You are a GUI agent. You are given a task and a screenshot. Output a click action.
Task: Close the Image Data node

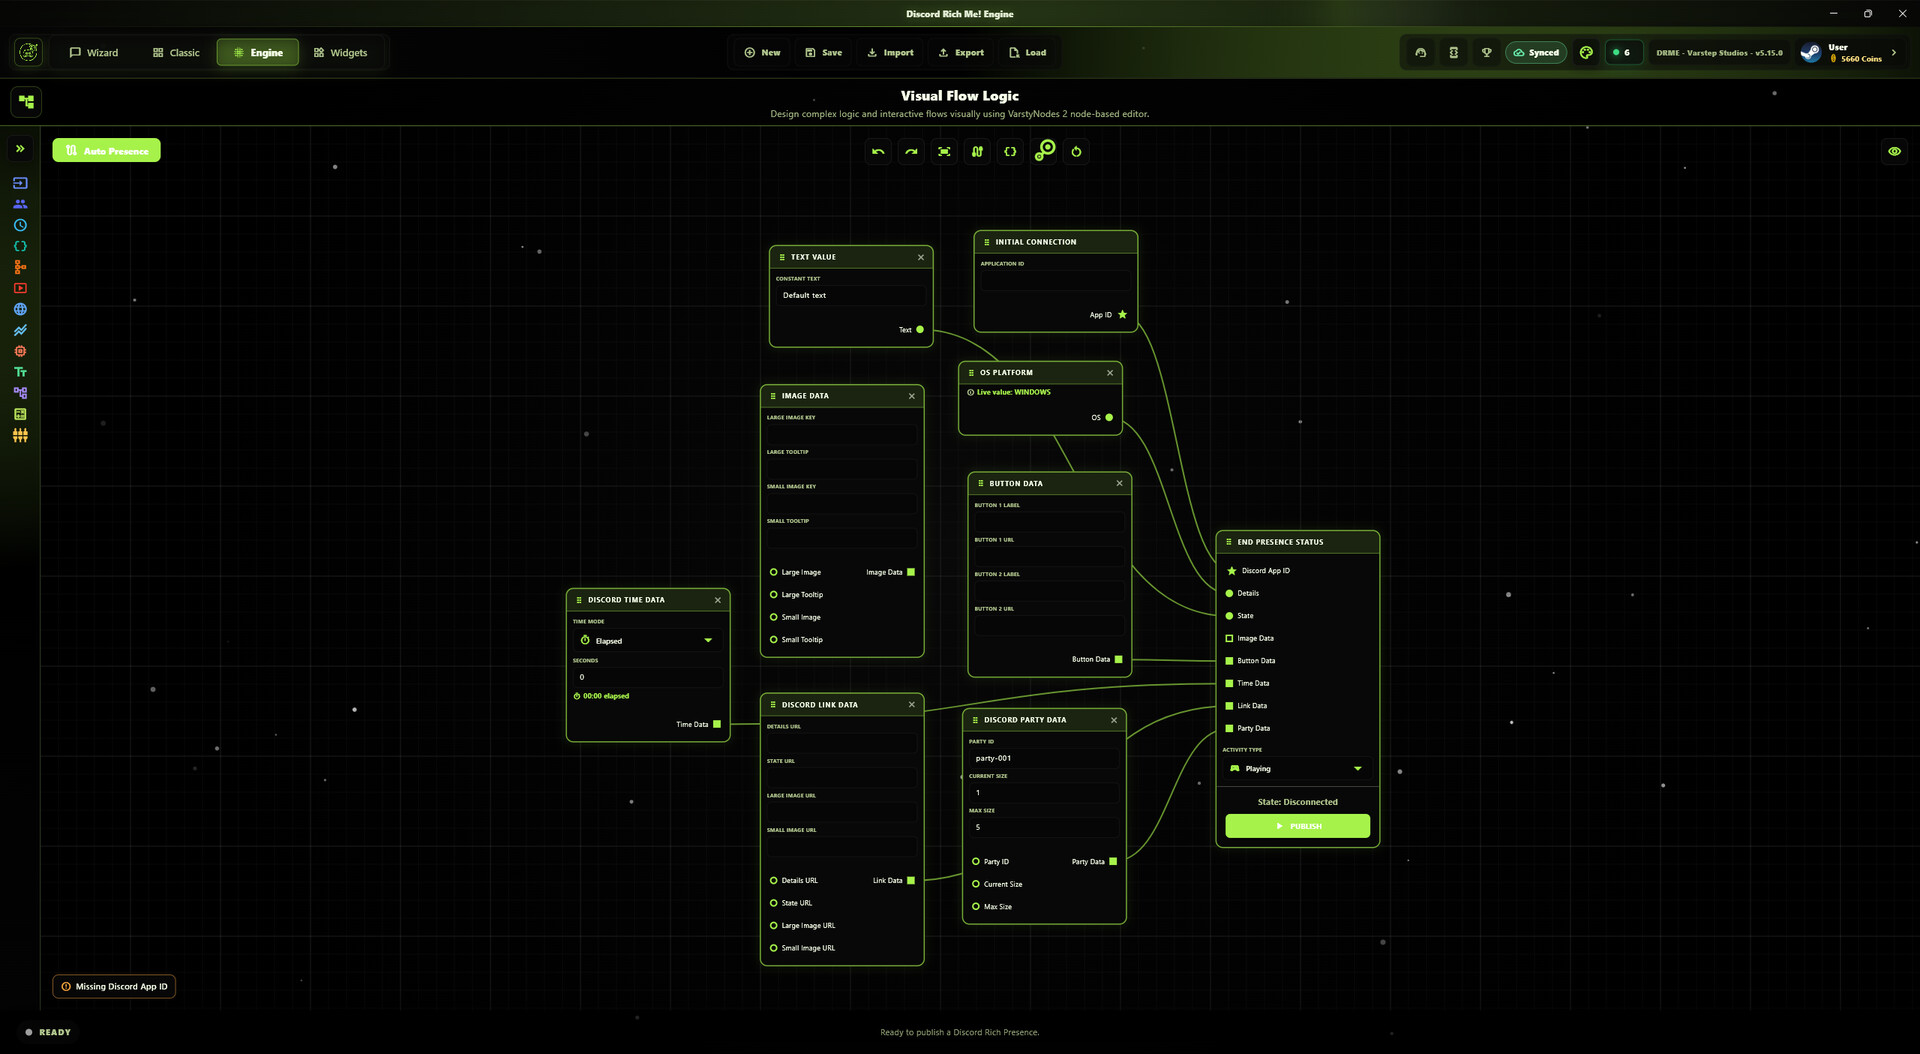pyautogui.click(x=912, y=397)
